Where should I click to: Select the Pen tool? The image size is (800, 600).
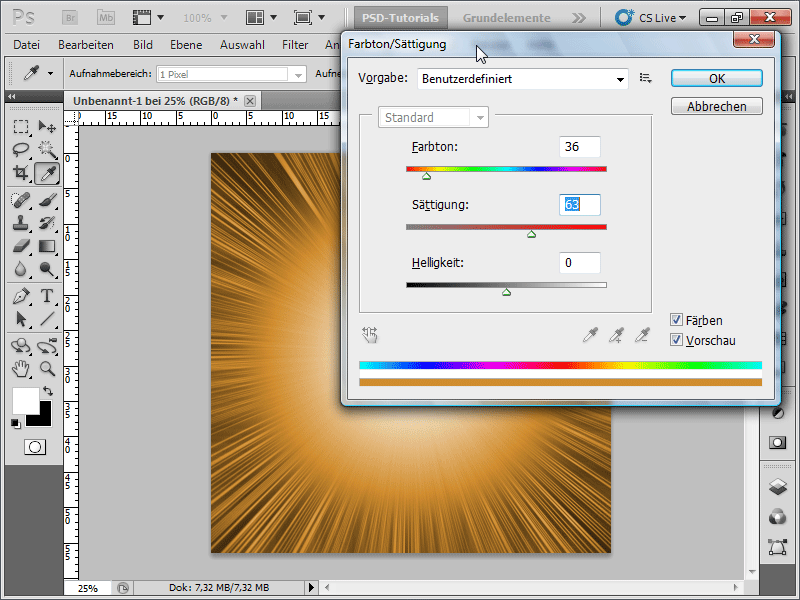(21, 296)
